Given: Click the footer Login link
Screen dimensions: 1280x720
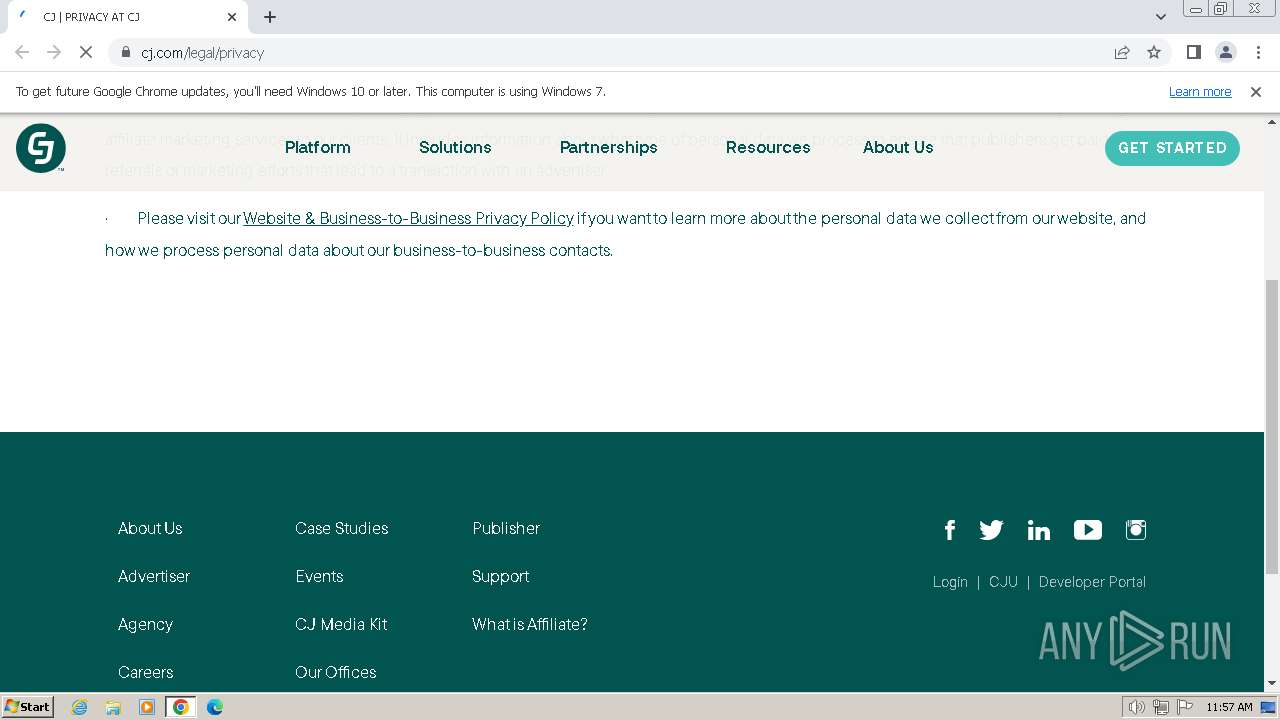Looking at the screenshot, I should (950, 582).
